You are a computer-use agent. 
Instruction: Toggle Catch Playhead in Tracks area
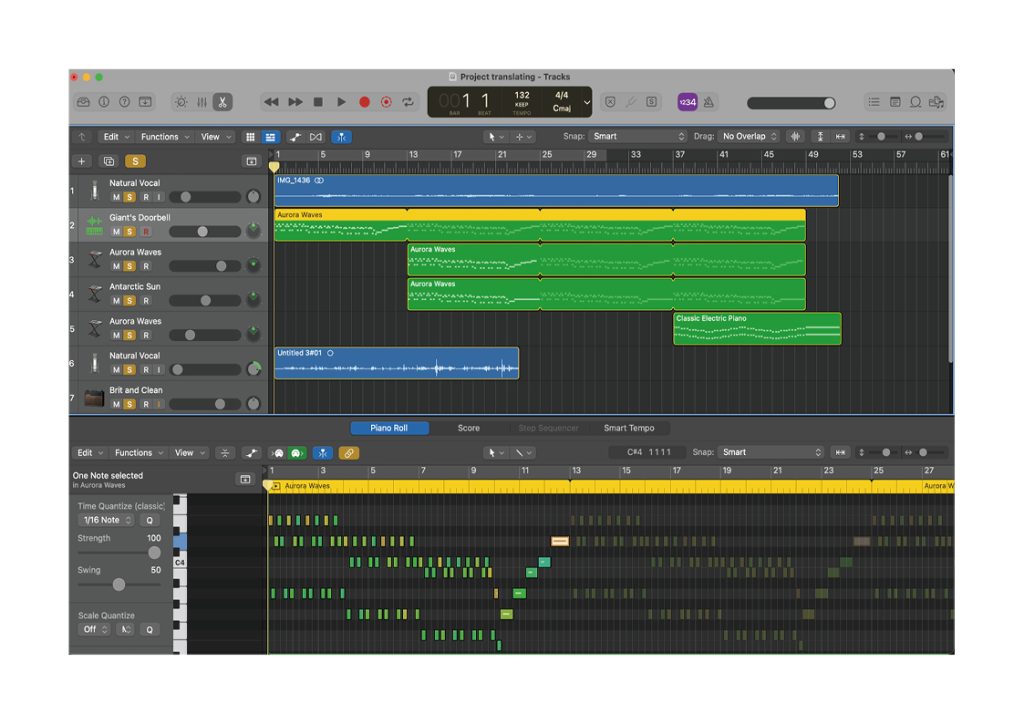point(342,137)
